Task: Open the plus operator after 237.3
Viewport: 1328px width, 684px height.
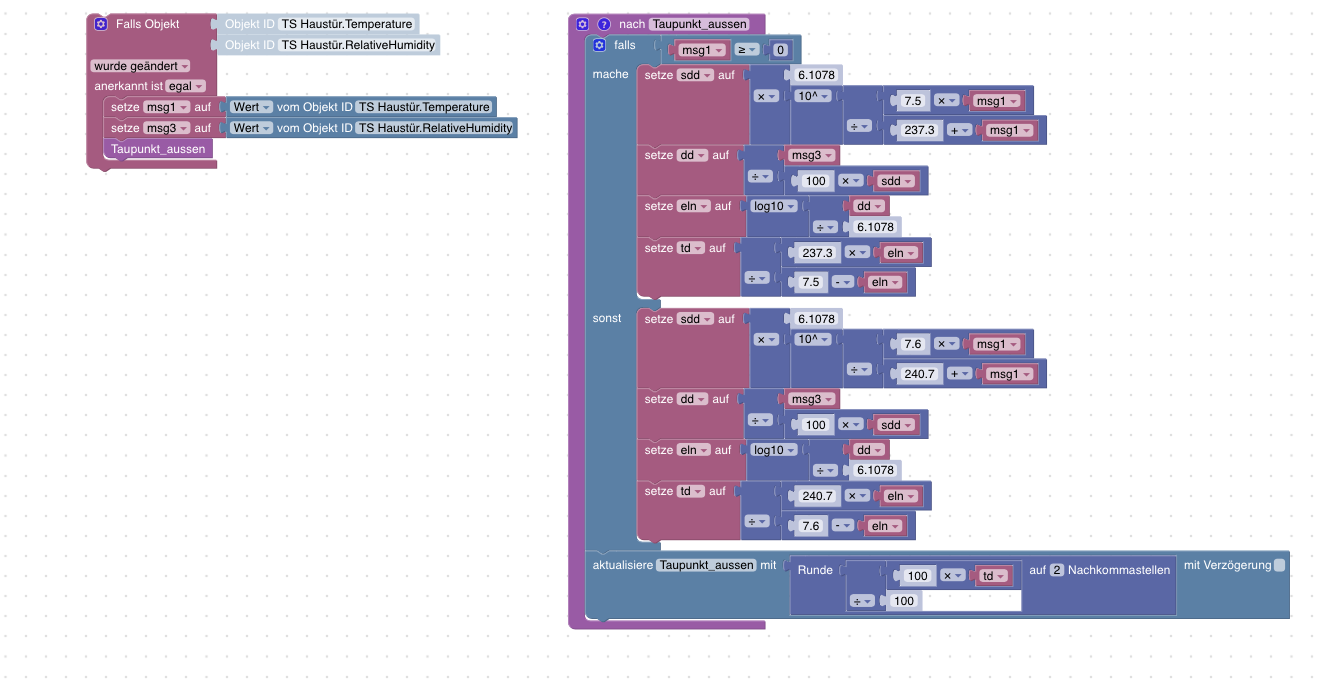Action: 960,130
